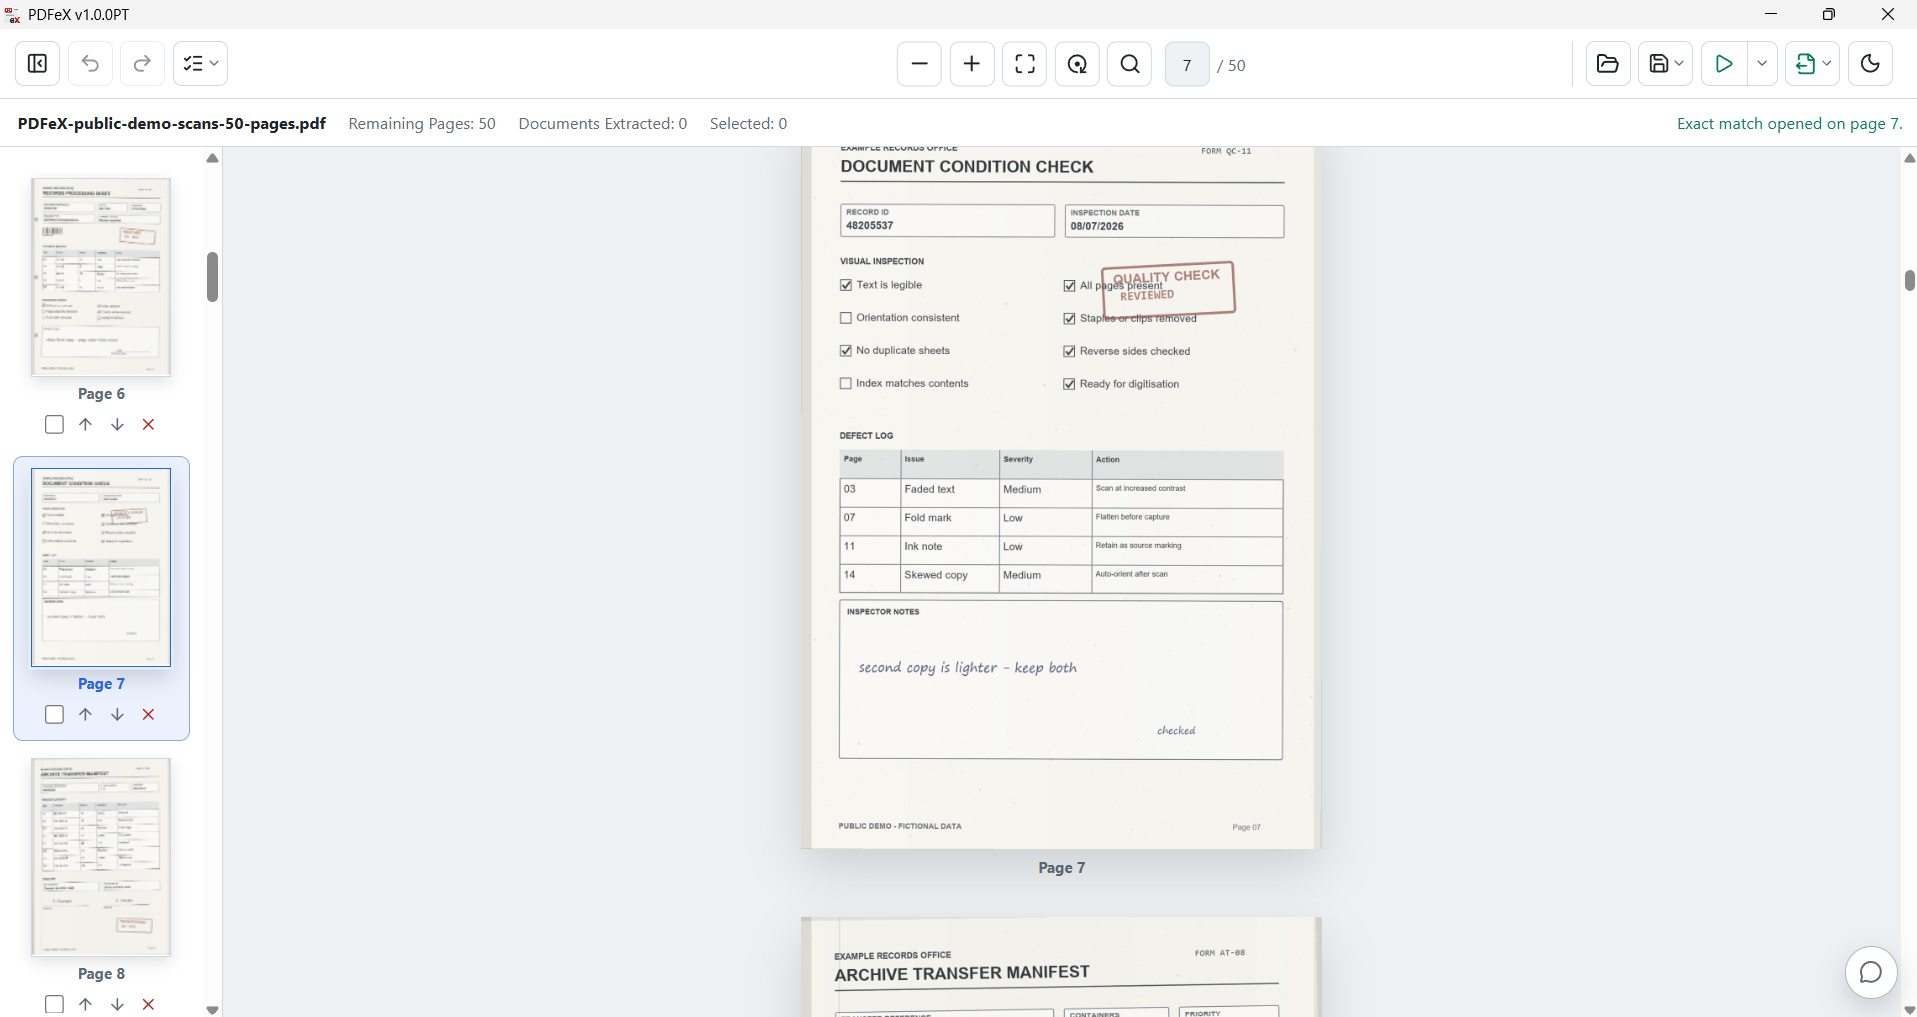The width and height of the screenshot is (1917, 1017).
Task: Click the undo arrow button
Action: tap(90, 64)
